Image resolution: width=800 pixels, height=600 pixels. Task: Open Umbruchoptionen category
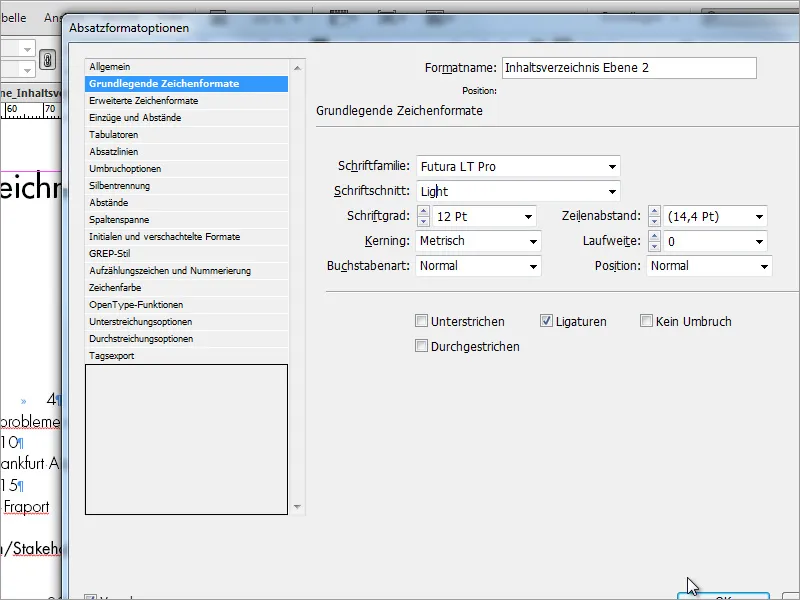click(186, 169)
